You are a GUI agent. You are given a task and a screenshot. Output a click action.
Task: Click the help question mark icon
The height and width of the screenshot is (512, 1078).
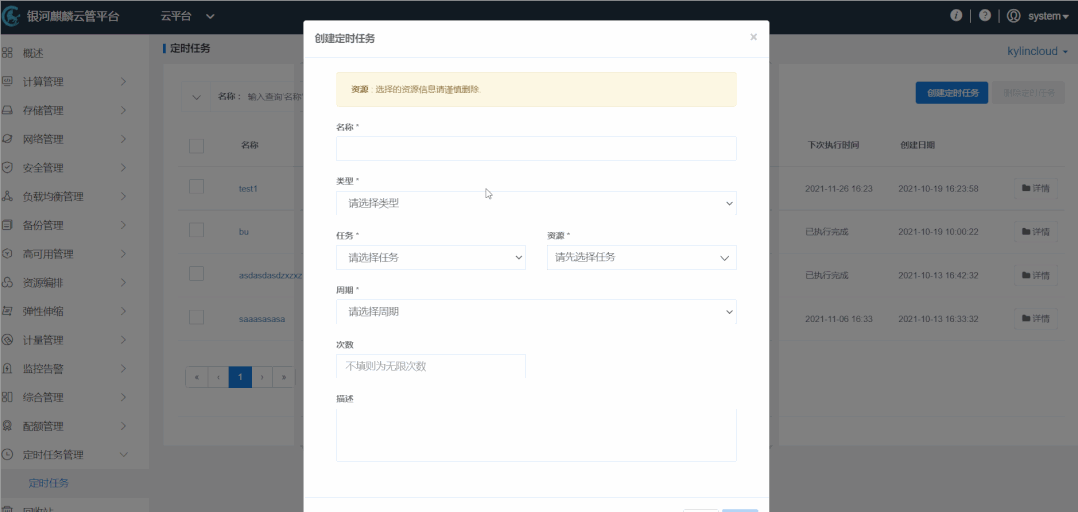point(985,16)
